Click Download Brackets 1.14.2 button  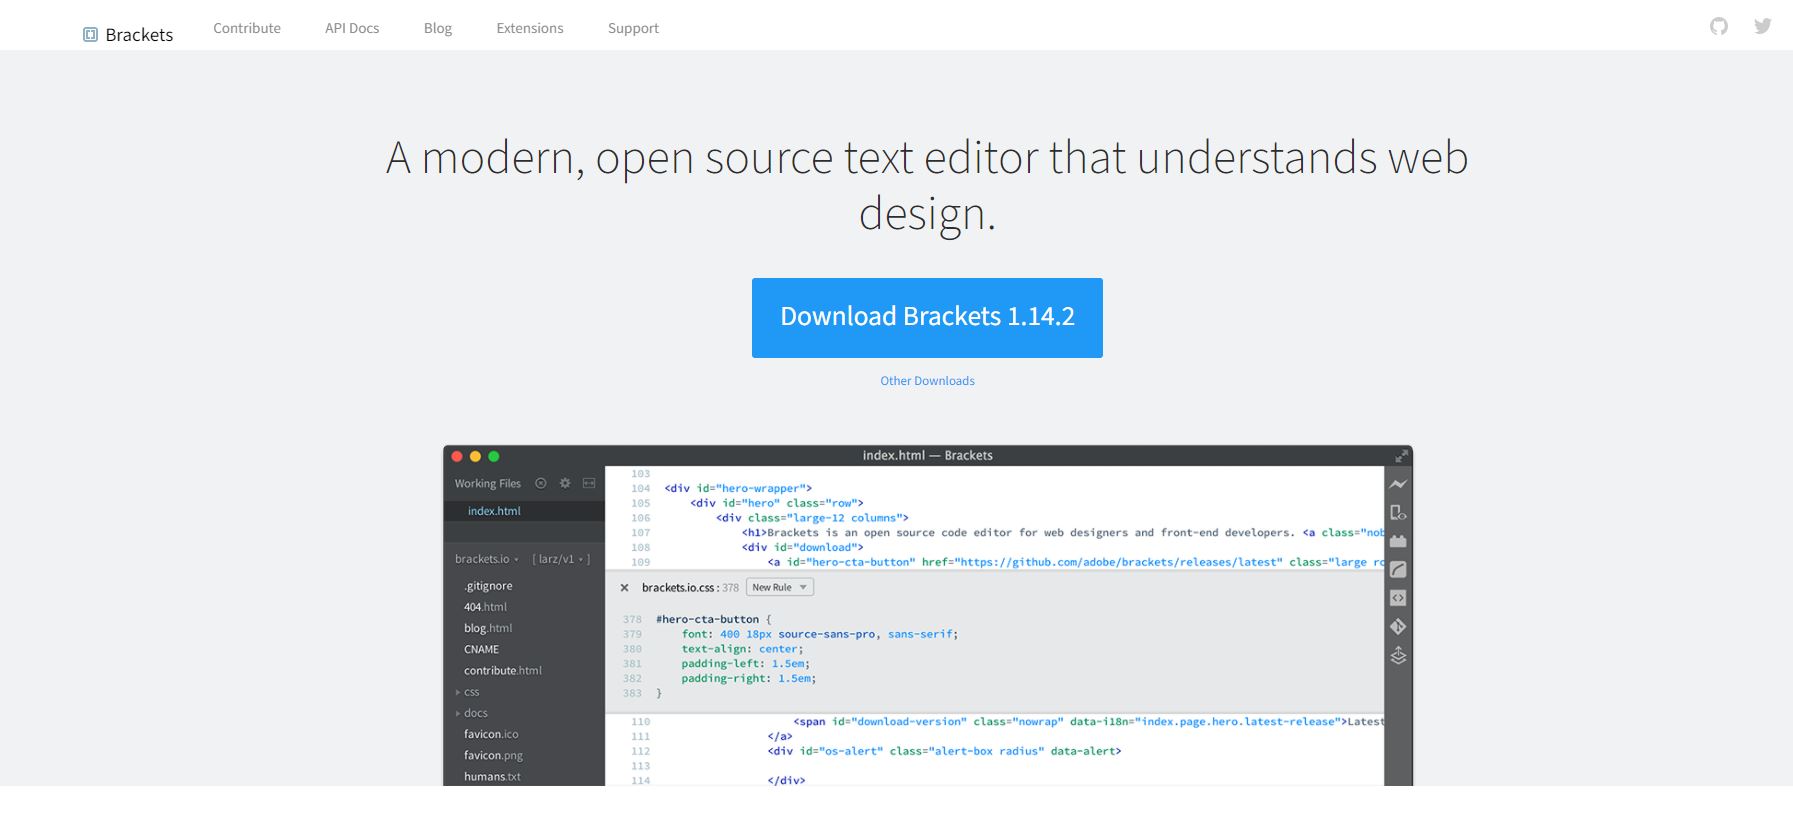[927, 318]
